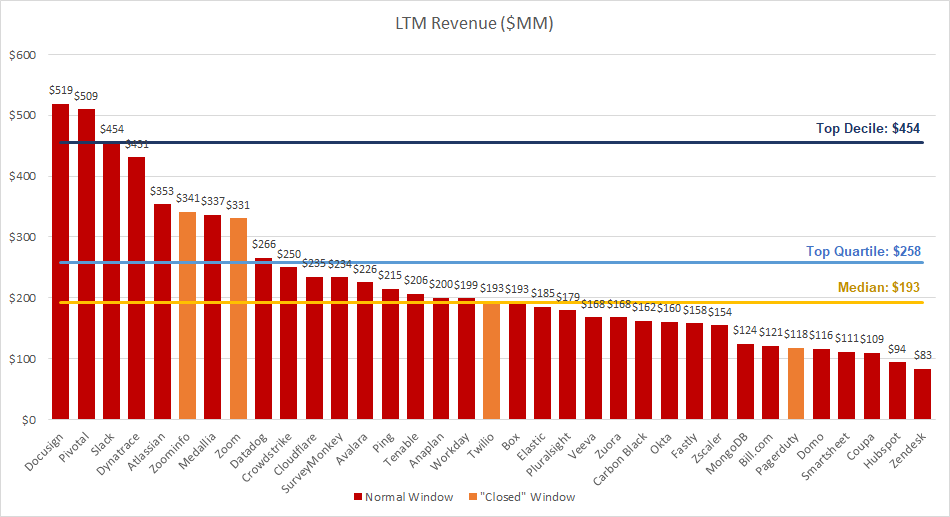Click the Crowdstrike axis label

pyautogui.click(x=267, y=457)
